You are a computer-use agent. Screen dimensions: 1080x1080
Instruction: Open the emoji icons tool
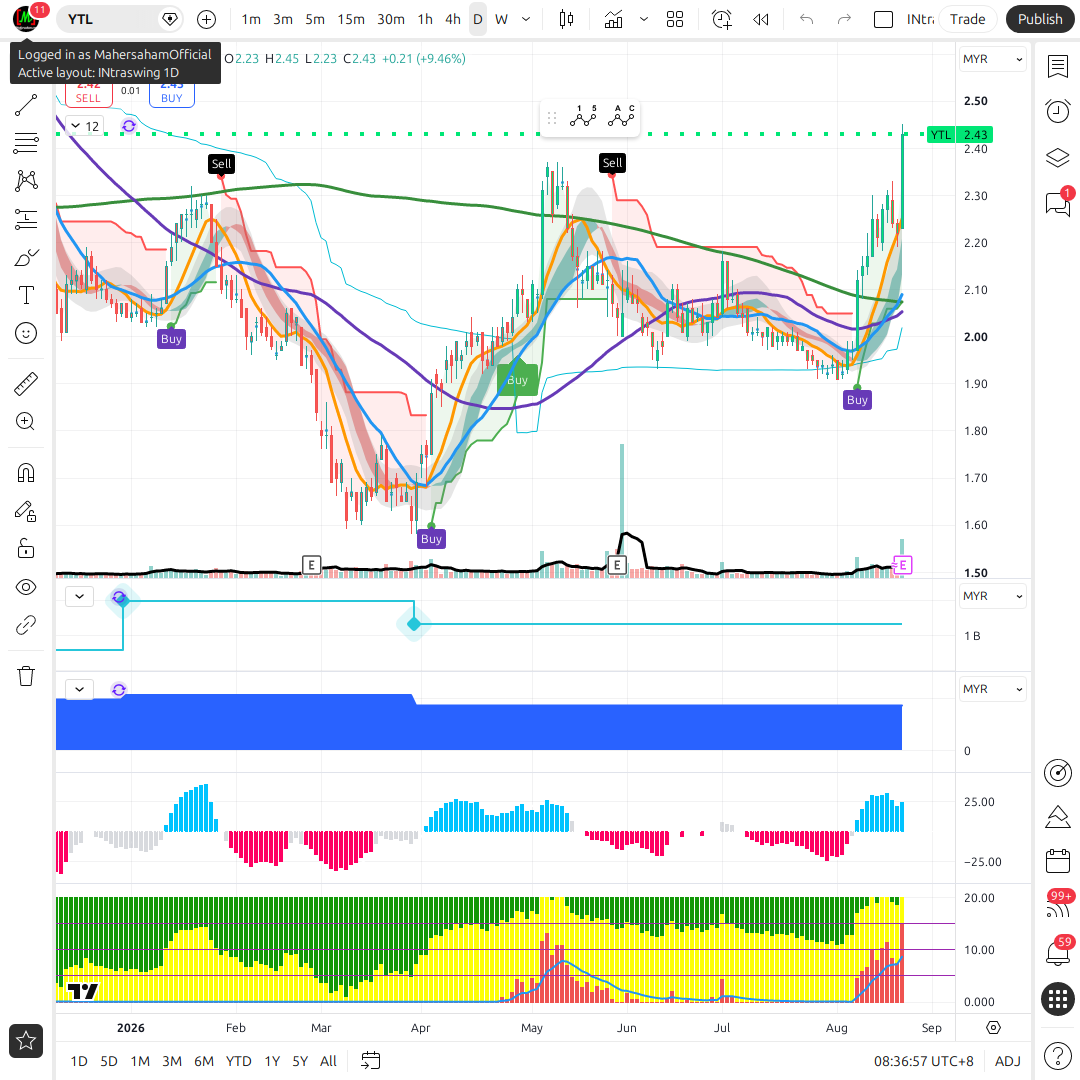pos(26,333)
